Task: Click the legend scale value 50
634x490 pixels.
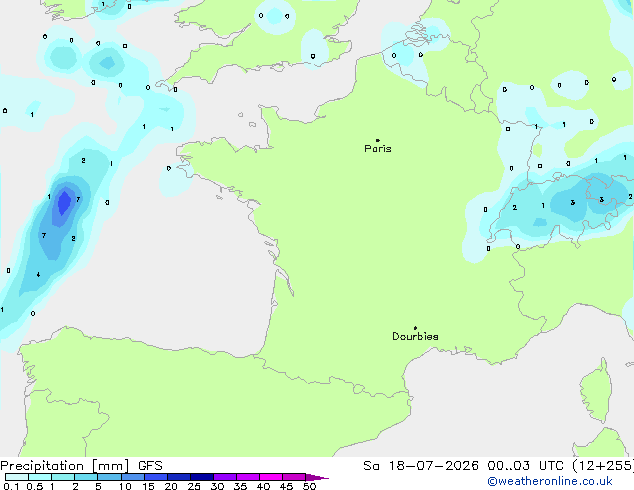Action: click(x=309, y=486)
